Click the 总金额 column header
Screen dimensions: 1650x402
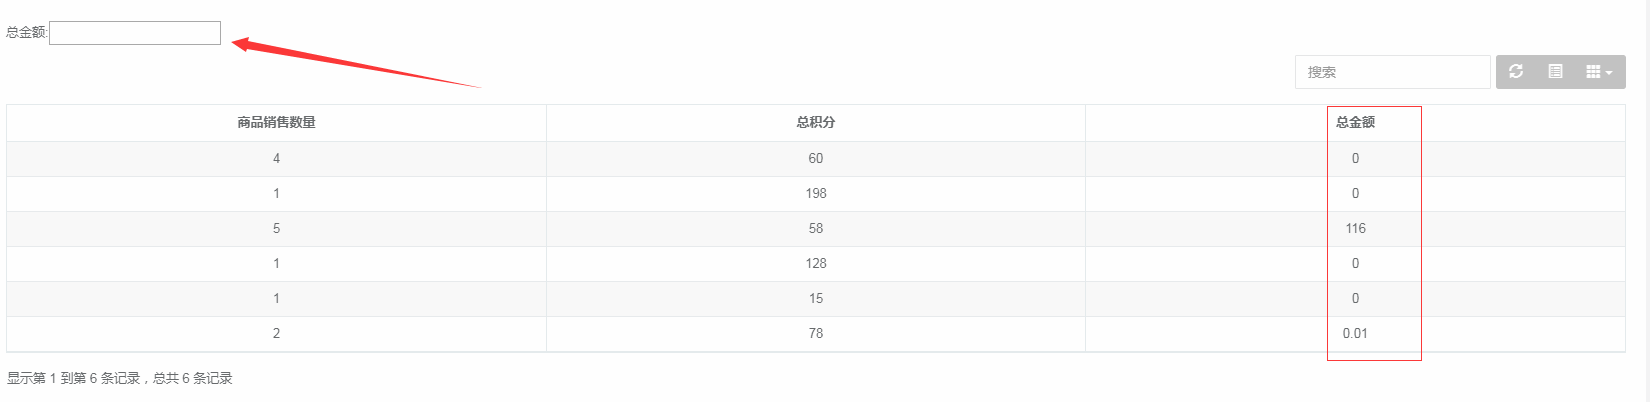1355,122
